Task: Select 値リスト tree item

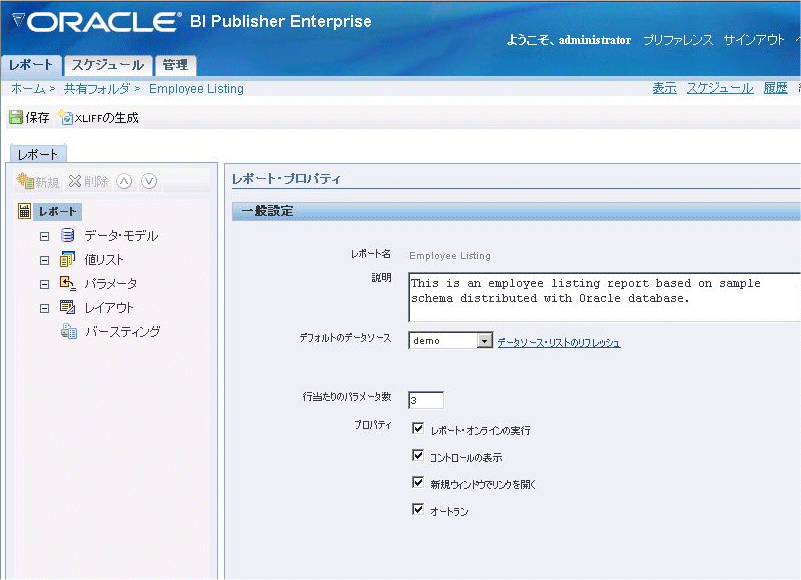Action: point(104,260)
